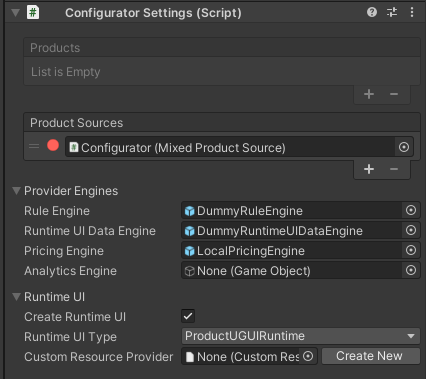Click the Runtime UI Data Engine label
This screenshot has height=379, width=426.
pos(90,231)
